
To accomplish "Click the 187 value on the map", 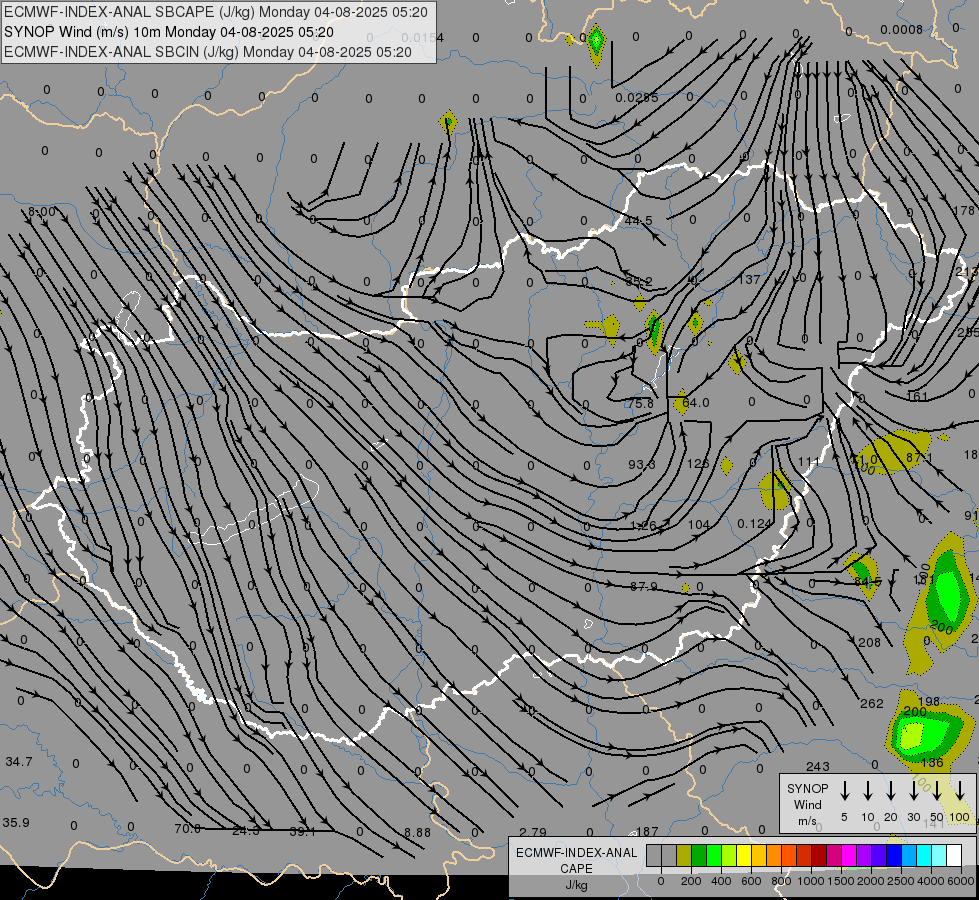I will click(x=647, y=831).
